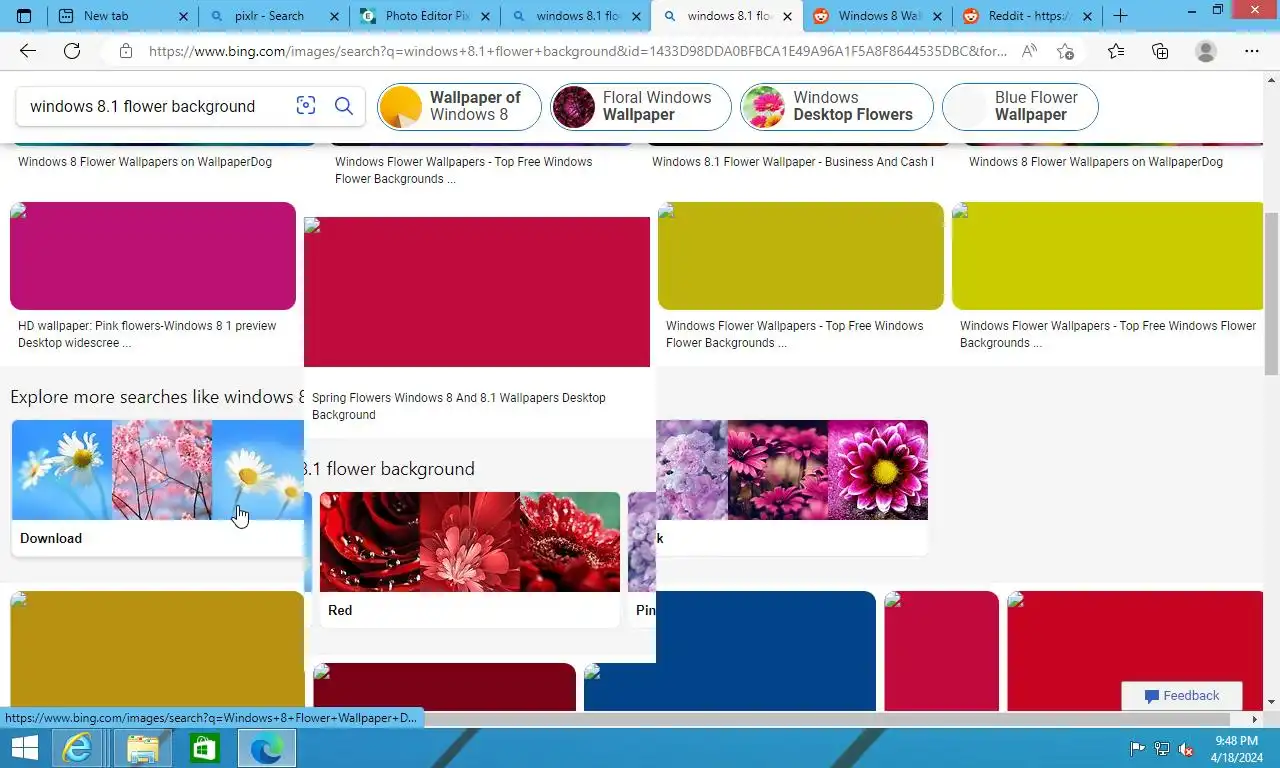Switch to the Photo Editor Pixlr tab
The image size is (1280, 768).
424,16
